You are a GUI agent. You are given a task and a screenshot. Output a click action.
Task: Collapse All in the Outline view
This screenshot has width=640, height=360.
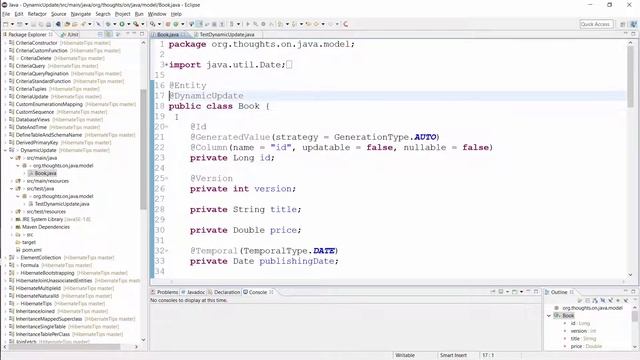point(587,300)
